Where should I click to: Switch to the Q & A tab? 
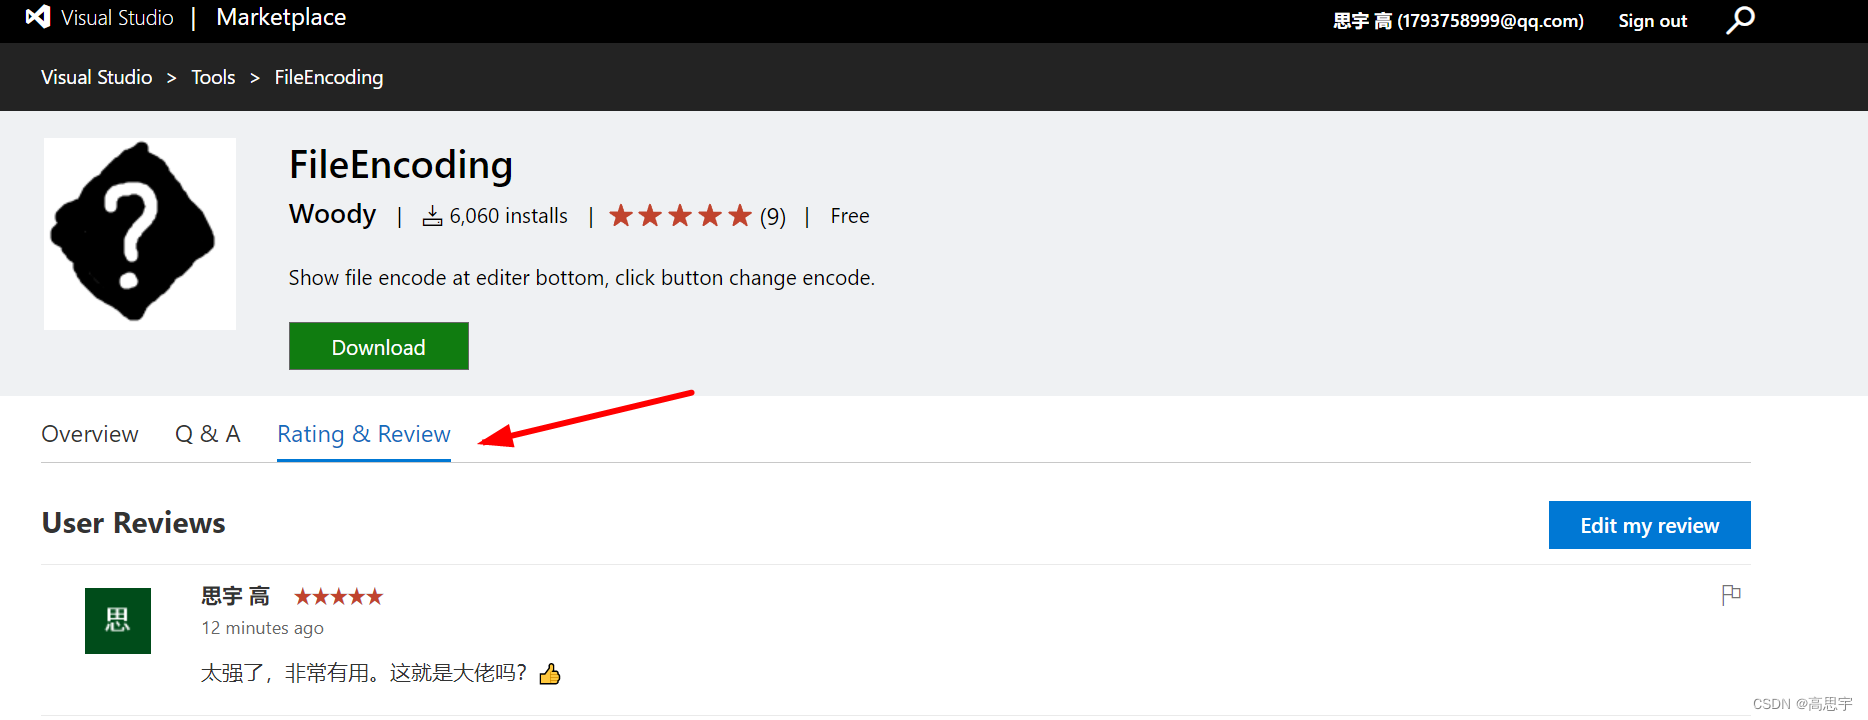[x=208, y=434]
